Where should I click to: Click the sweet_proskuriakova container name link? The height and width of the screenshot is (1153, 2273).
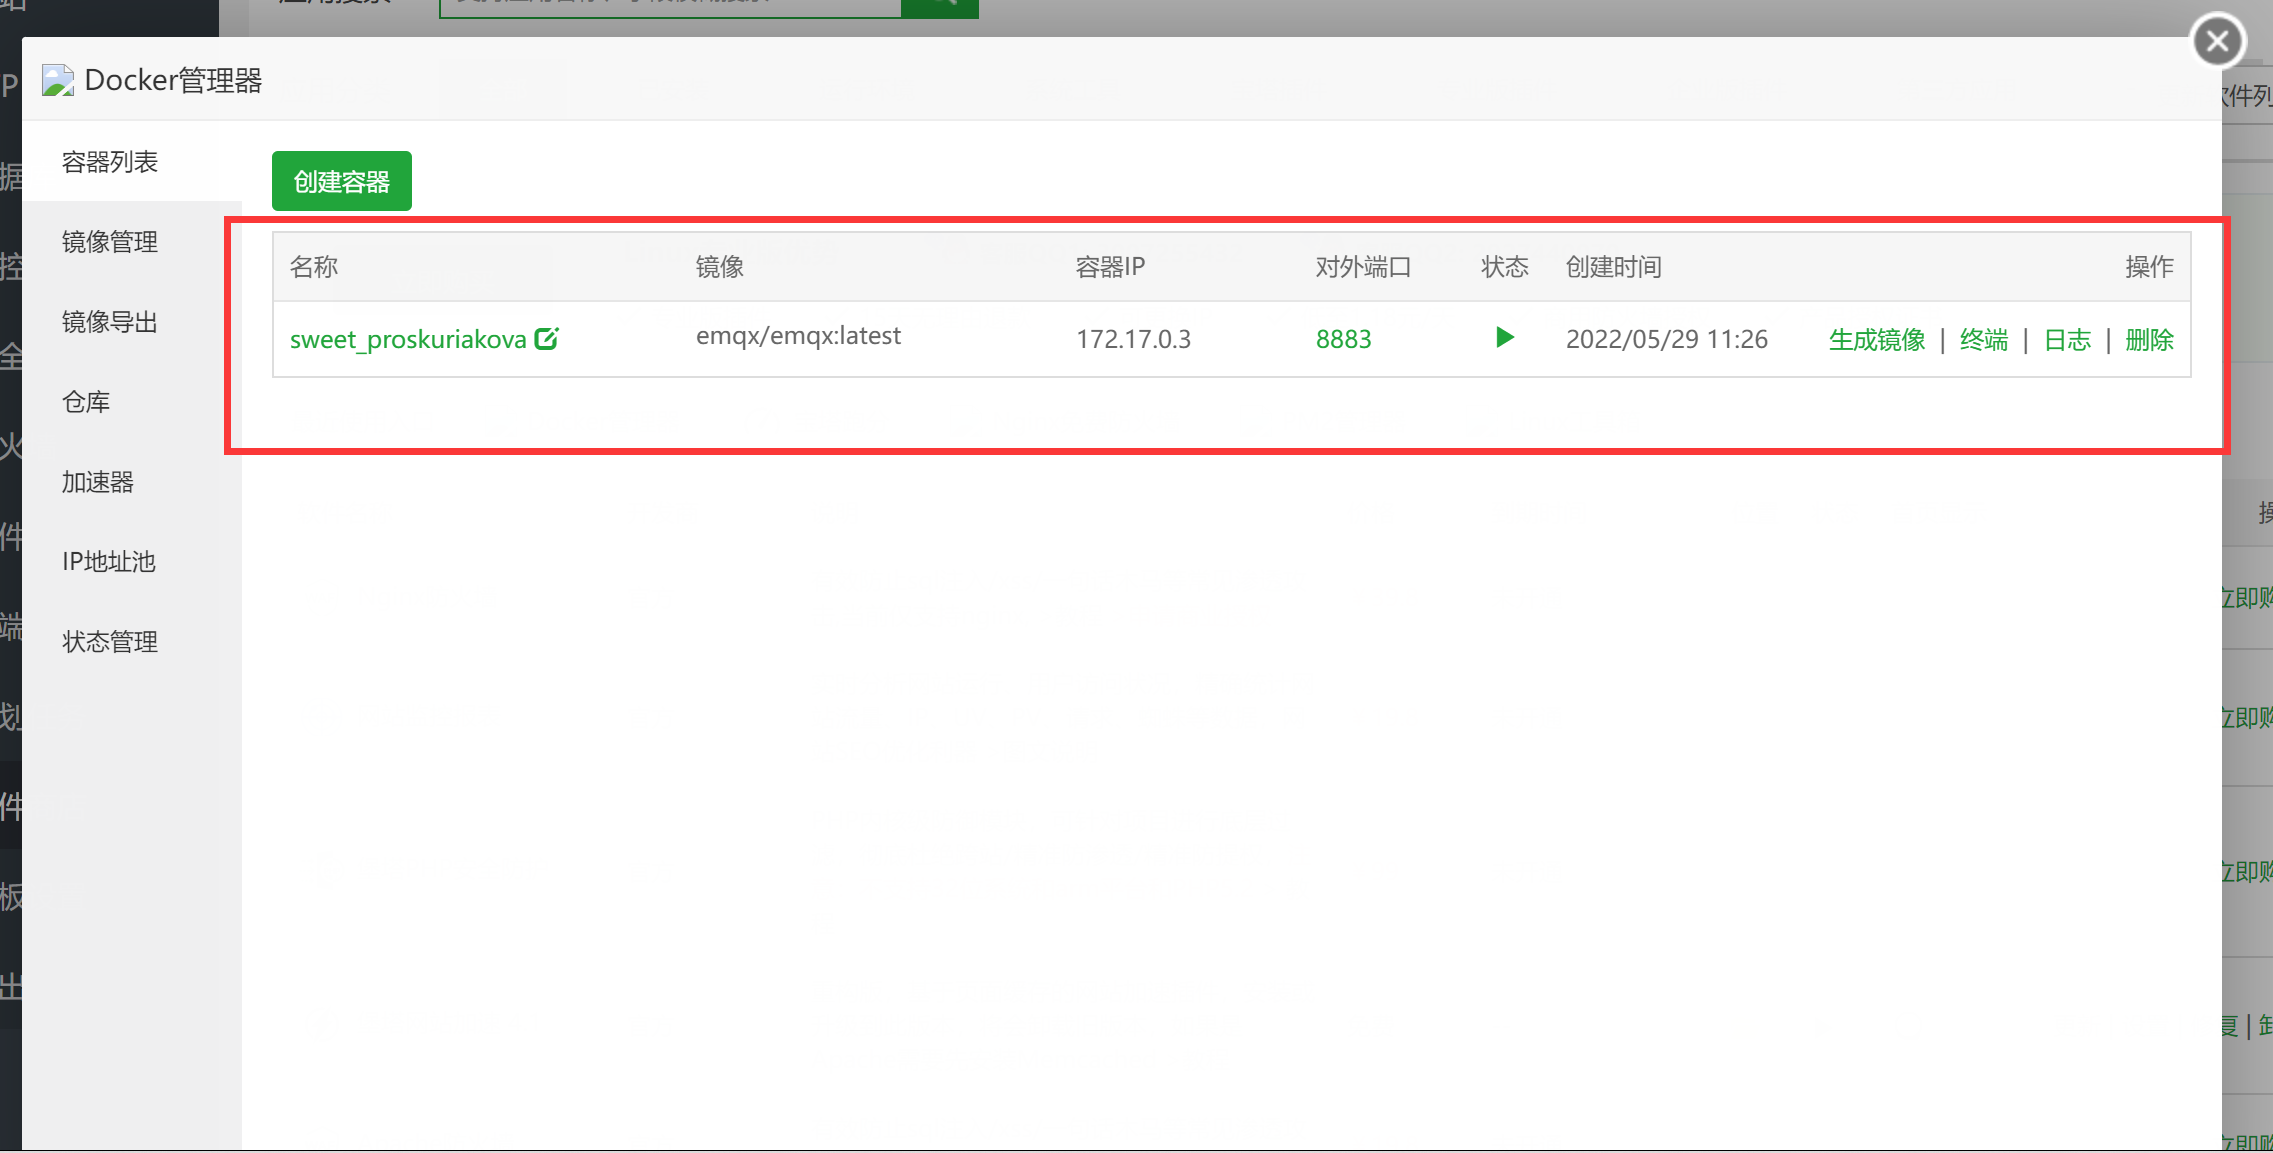pos(408,340)
